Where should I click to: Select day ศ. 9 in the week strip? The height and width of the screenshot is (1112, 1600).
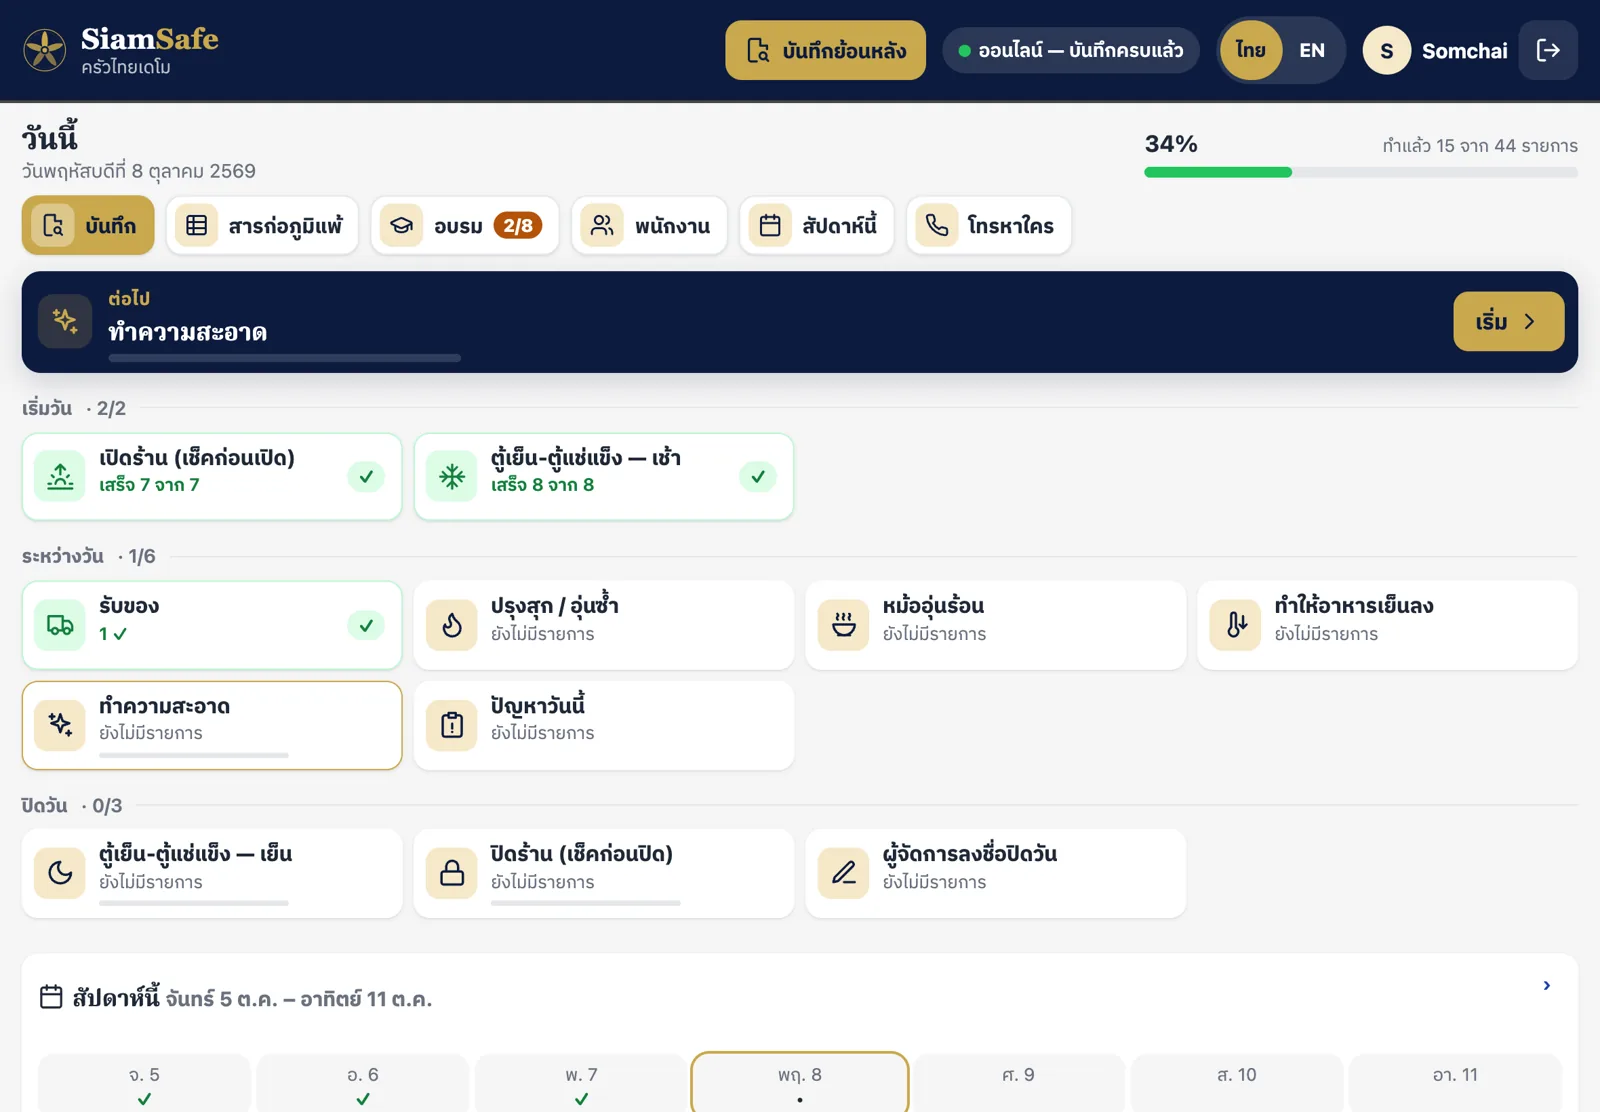point(1018,1083)
